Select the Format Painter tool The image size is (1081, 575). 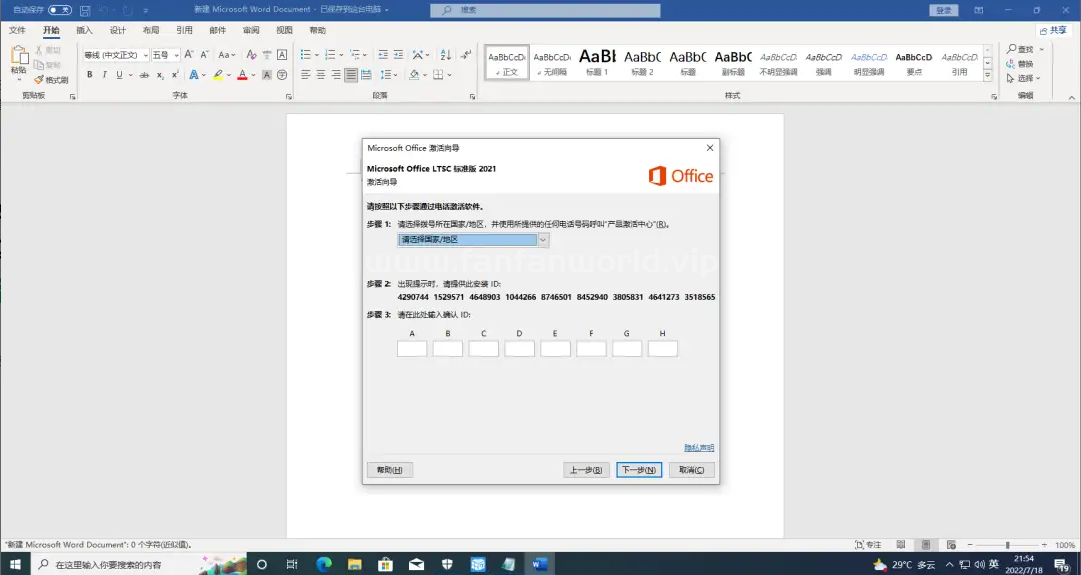pos(51,80)
